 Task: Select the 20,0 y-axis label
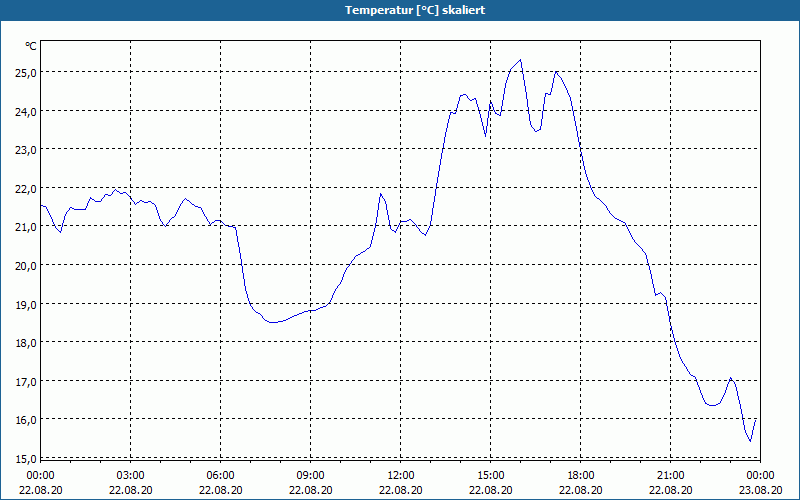[26, 266]
